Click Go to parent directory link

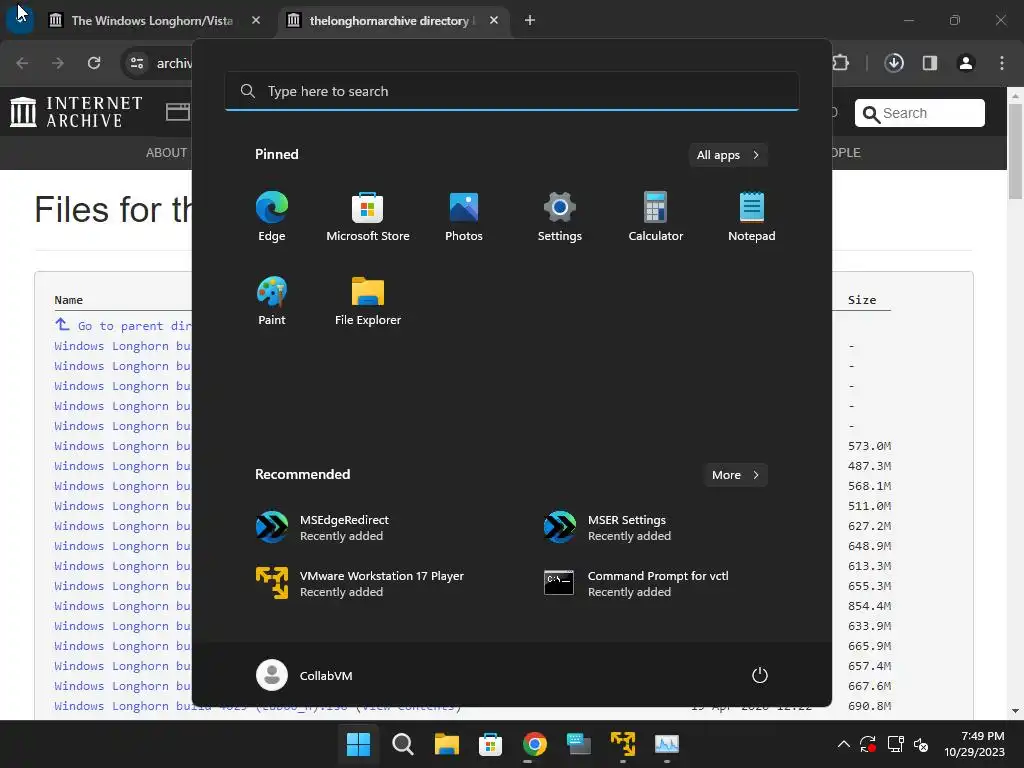pos(123,325)
